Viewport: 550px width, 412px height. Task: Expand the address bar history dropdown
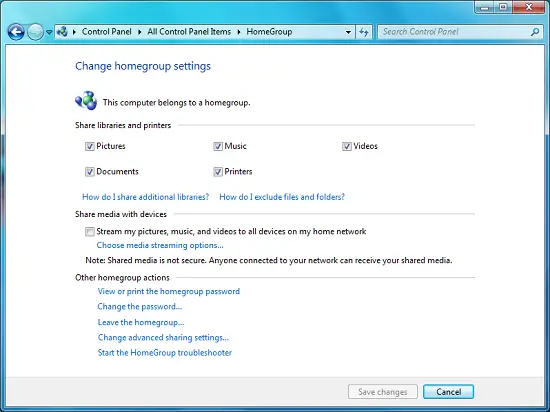pos(348,32)
